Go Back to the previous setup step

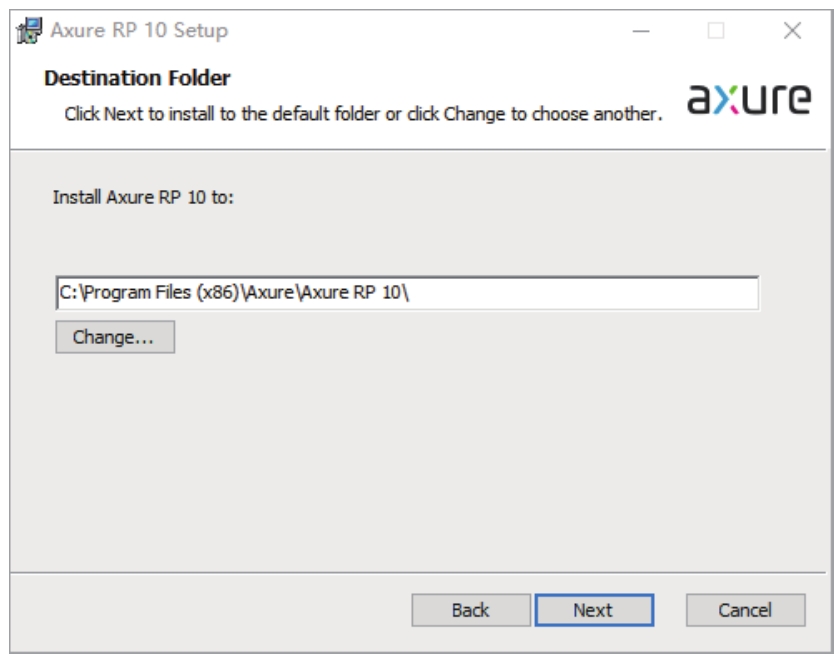pyautogui.click(x=470, y=610)
